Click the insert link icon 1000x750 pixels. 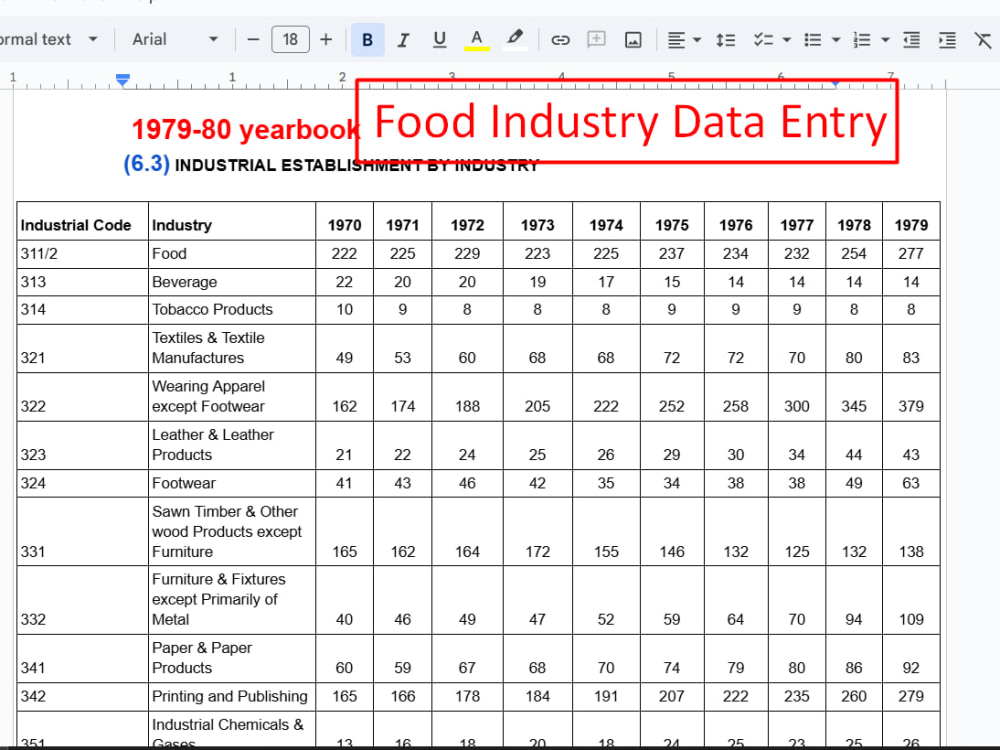coord(560,40)
